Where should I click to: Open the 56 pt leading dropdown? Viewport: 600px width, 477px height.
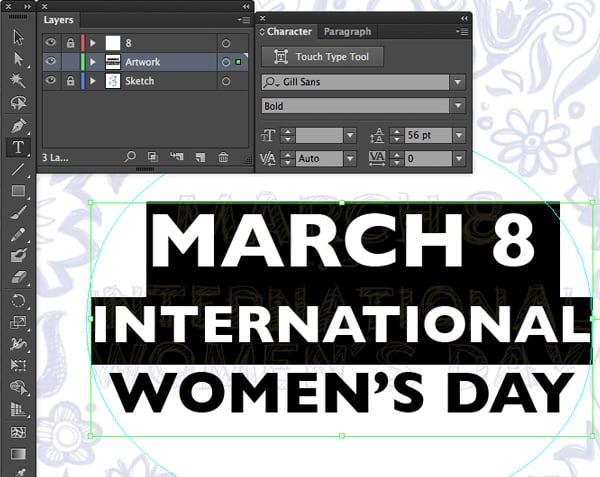pos(459,135)
